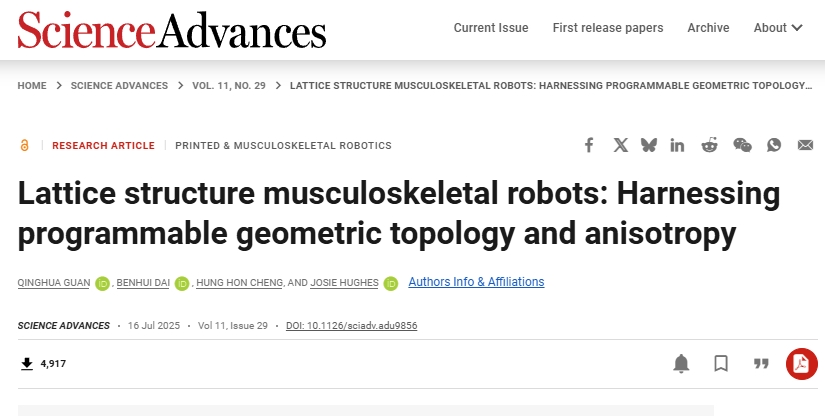Expand the About dropdown menu
Viewport: 825px width, 416px height.
pyautogui.click(x=778, y=28)
